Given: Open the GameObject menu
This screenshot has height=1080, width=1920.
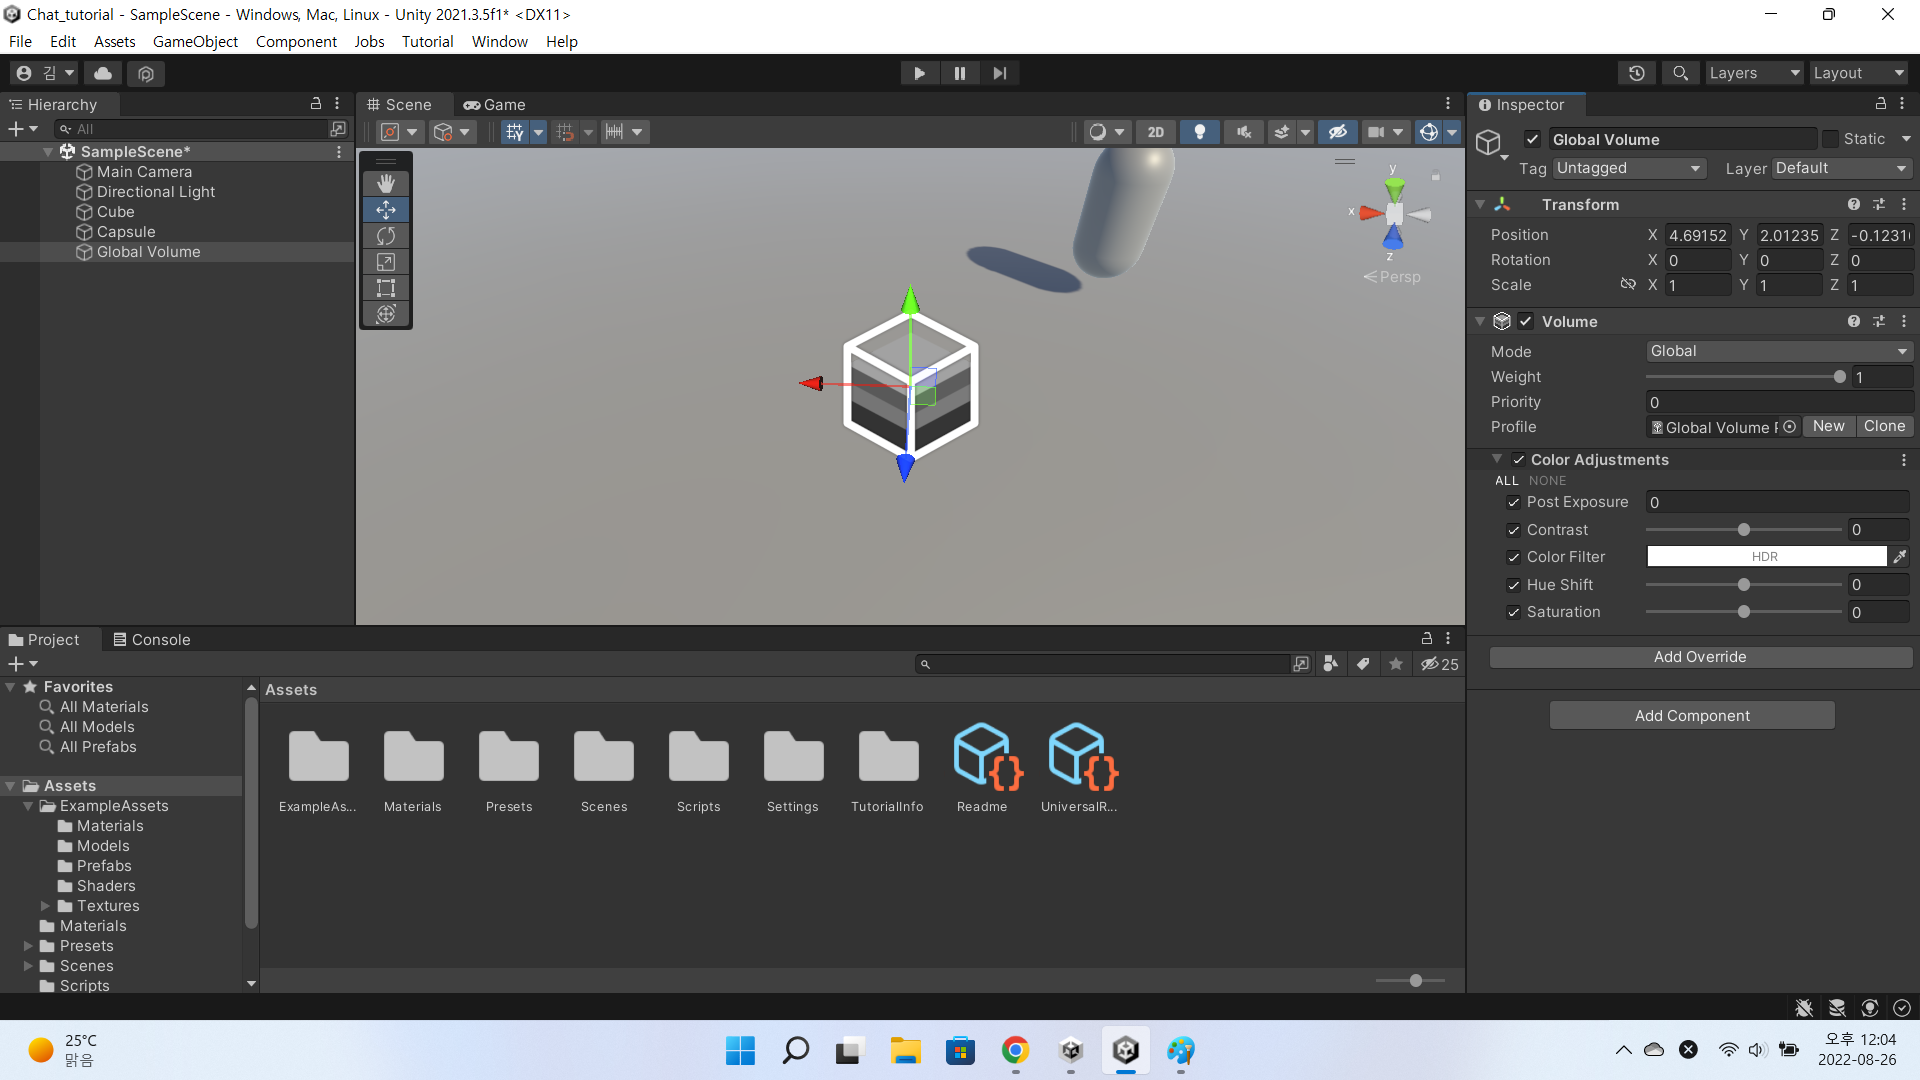Looking at the screenshot, I should click(195, 41).
